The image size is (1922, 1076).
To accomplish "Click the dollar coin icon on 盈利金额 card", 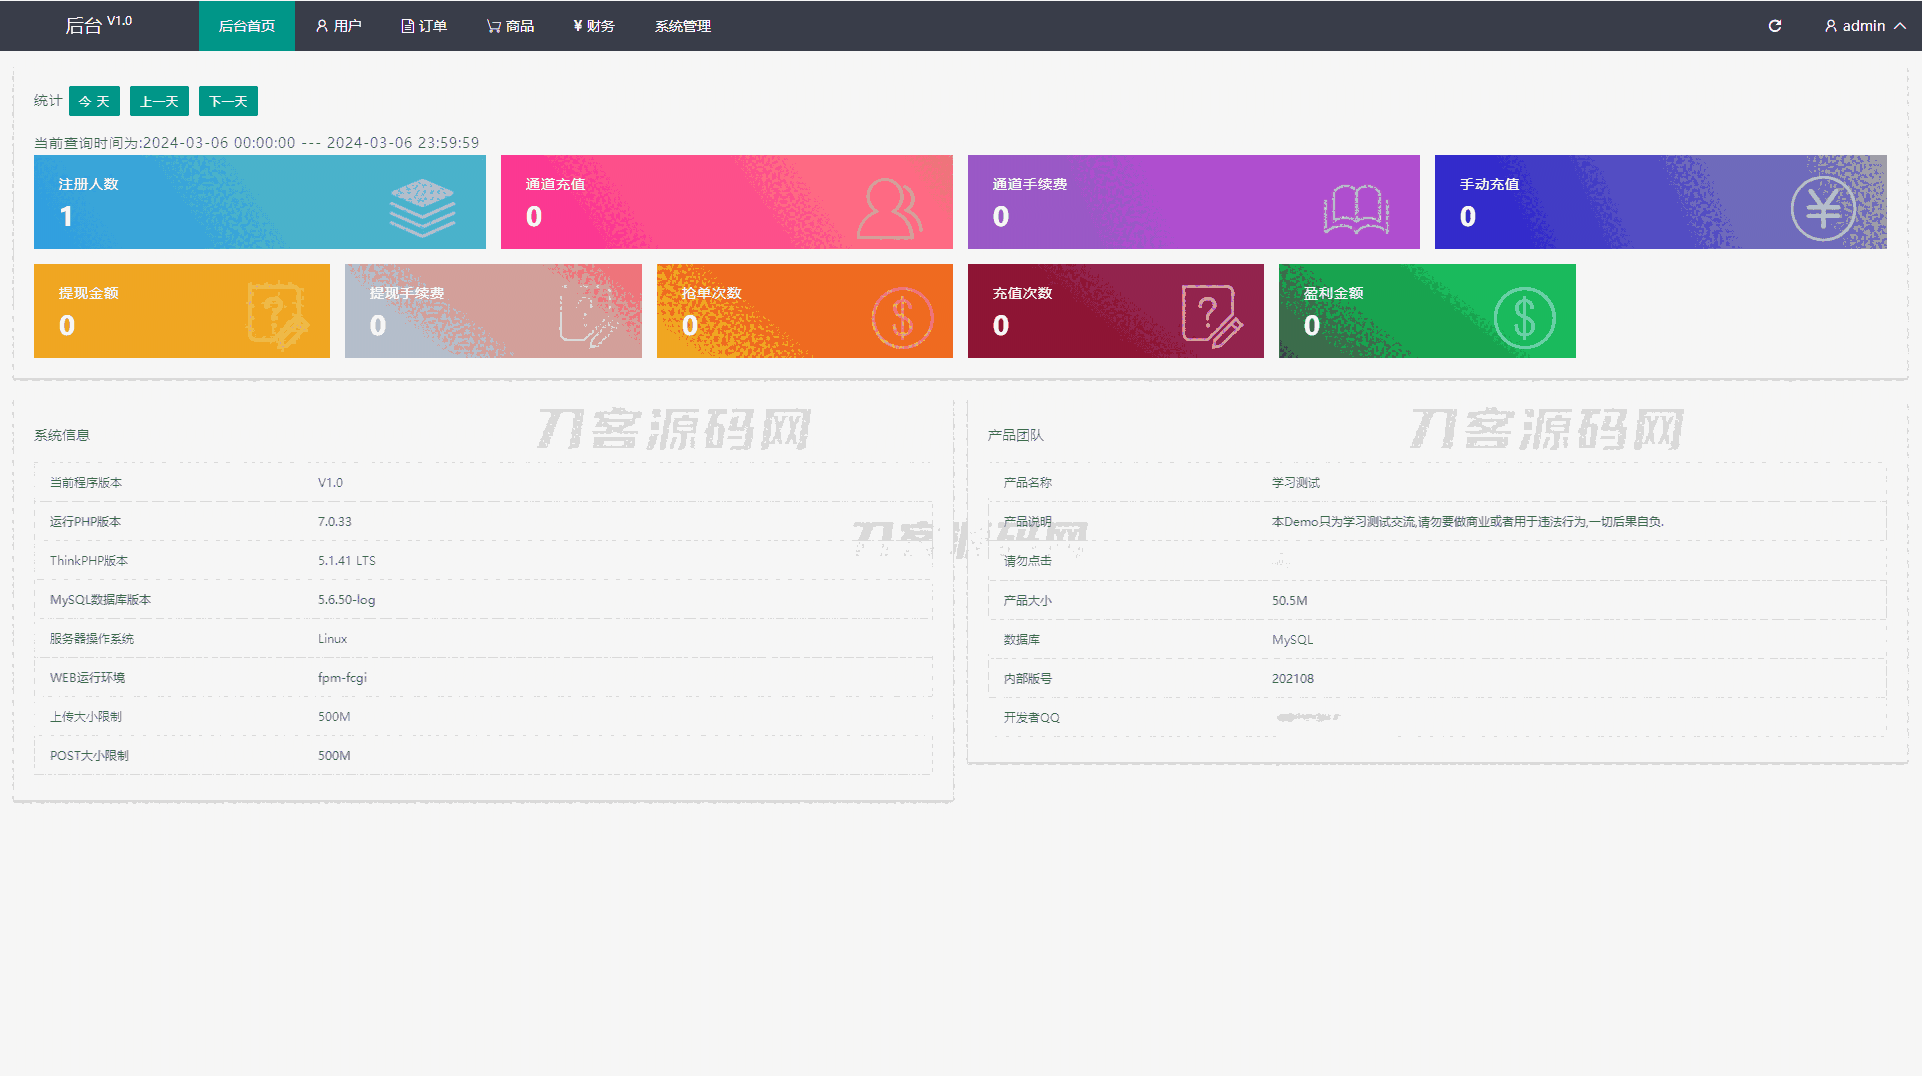I will (x=1524, y=318).
